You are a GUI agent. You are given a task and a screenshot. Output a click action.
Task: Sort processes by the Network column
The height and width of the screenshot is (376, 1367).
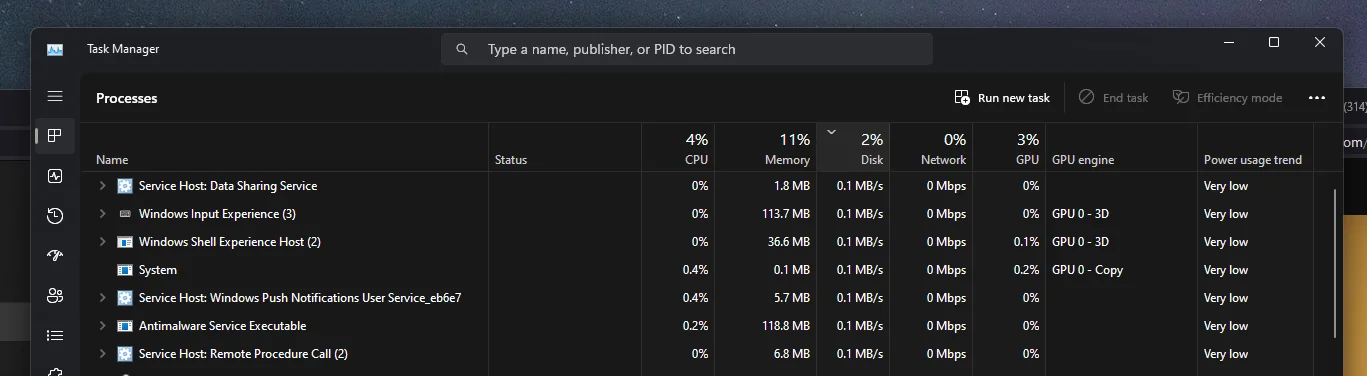[931, 147]
